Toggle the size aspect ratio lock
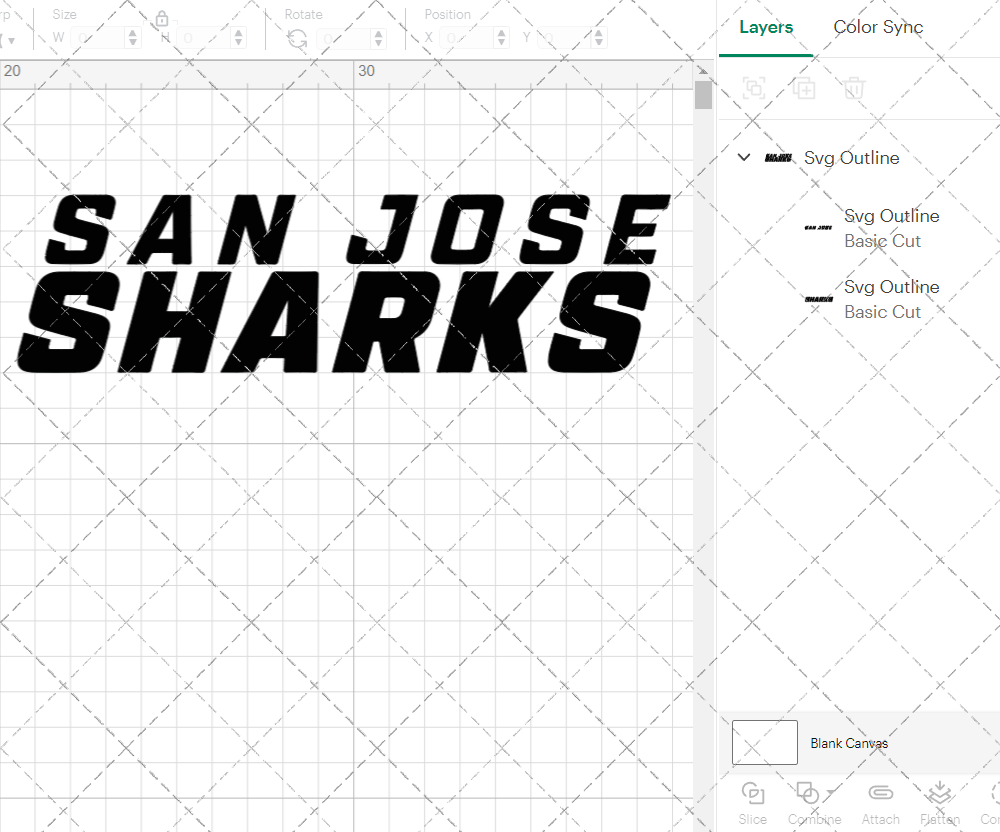 point(161,18)
